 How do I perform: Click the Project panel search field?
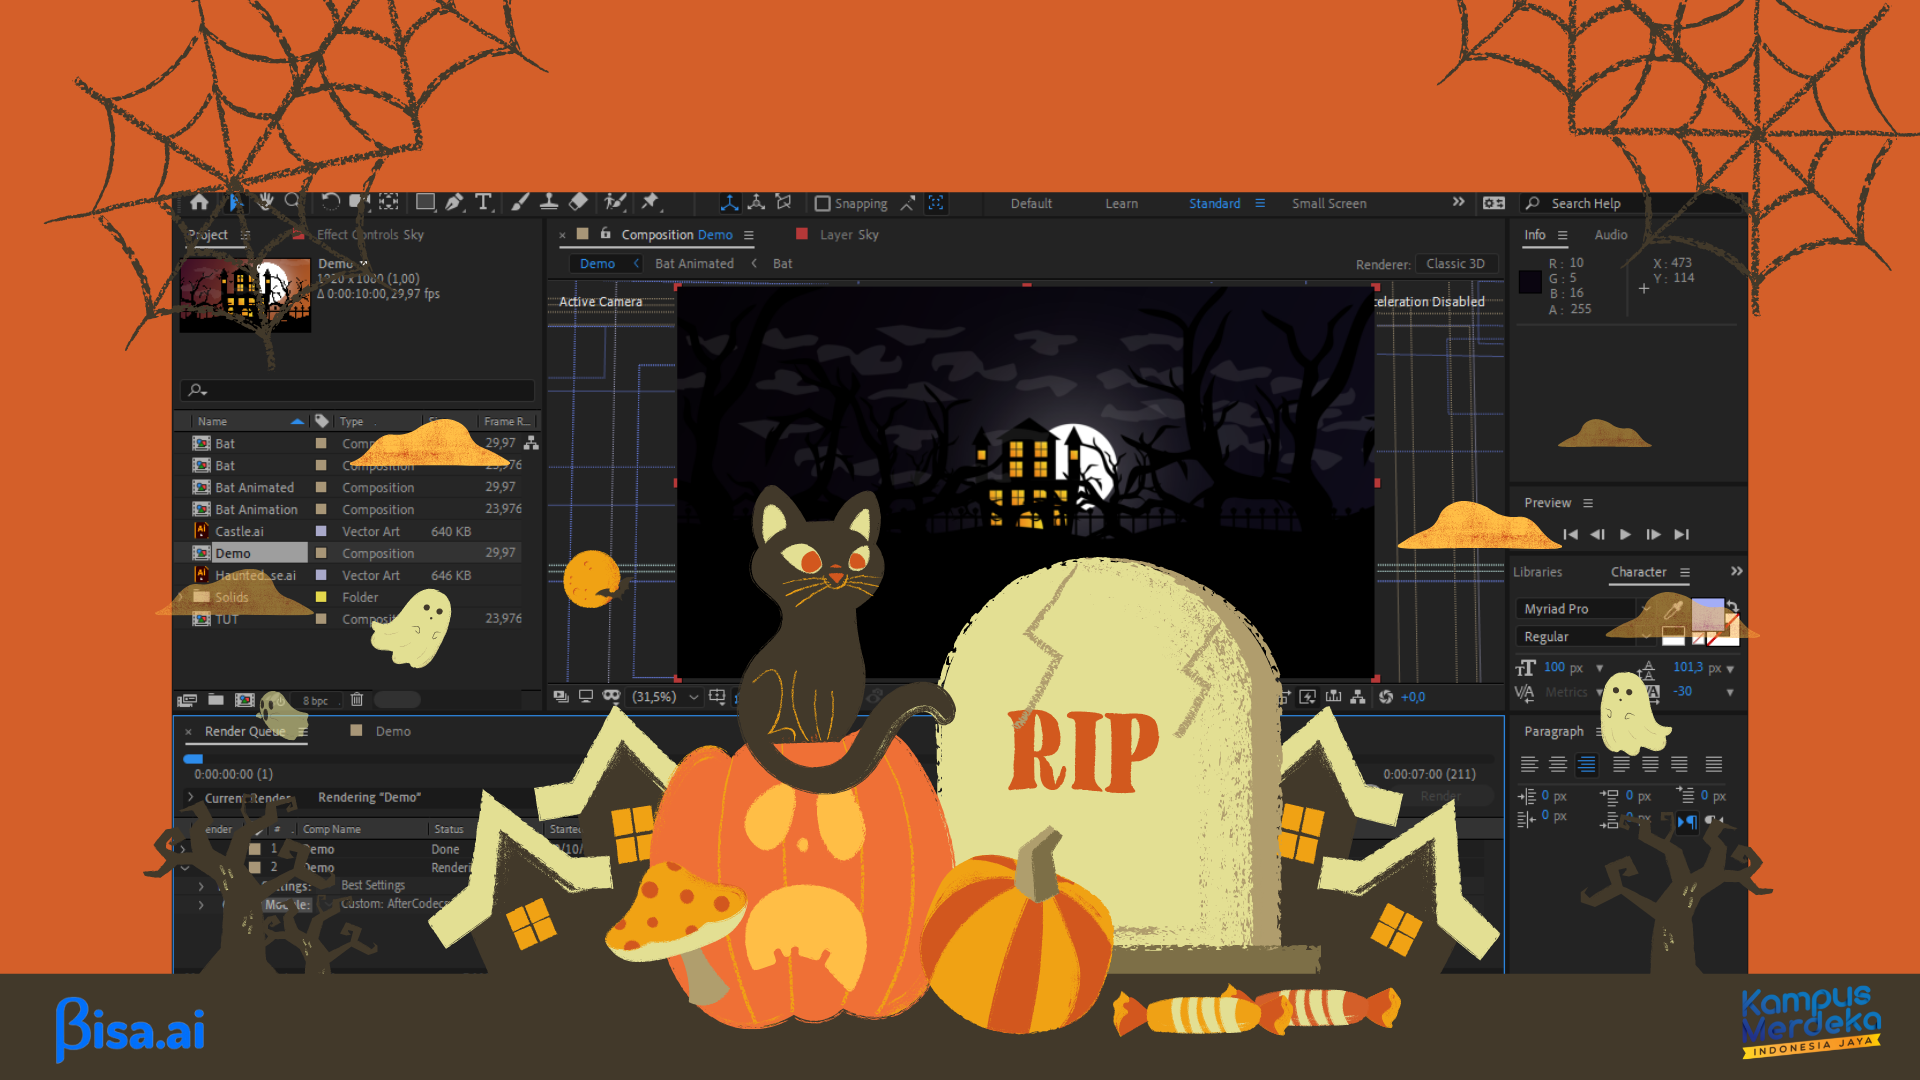pyautogui.click(x=357, y=390)
